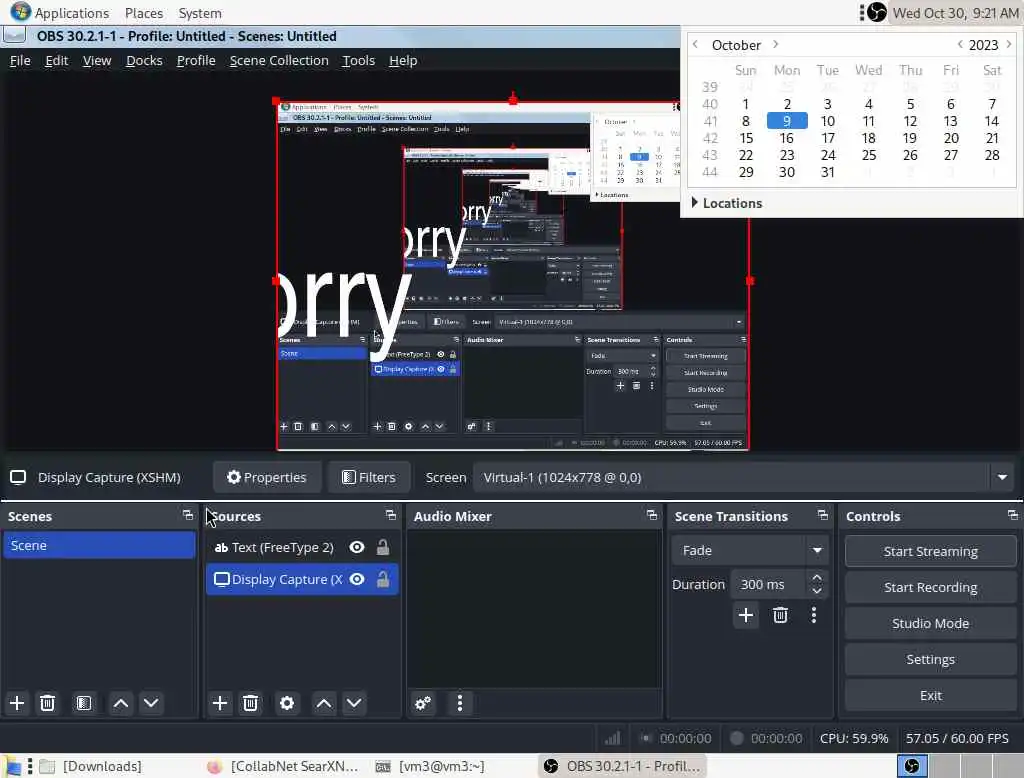Add a new scene with plus icon
Image resolution: width=1024 pixels, height=778 pixels.
(17, 703)
